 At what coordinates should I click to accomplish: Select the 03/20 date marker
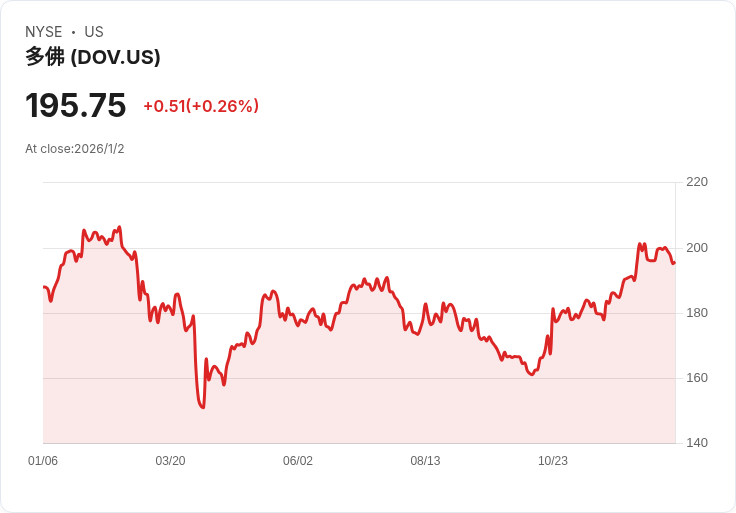[x=170, y=461]
